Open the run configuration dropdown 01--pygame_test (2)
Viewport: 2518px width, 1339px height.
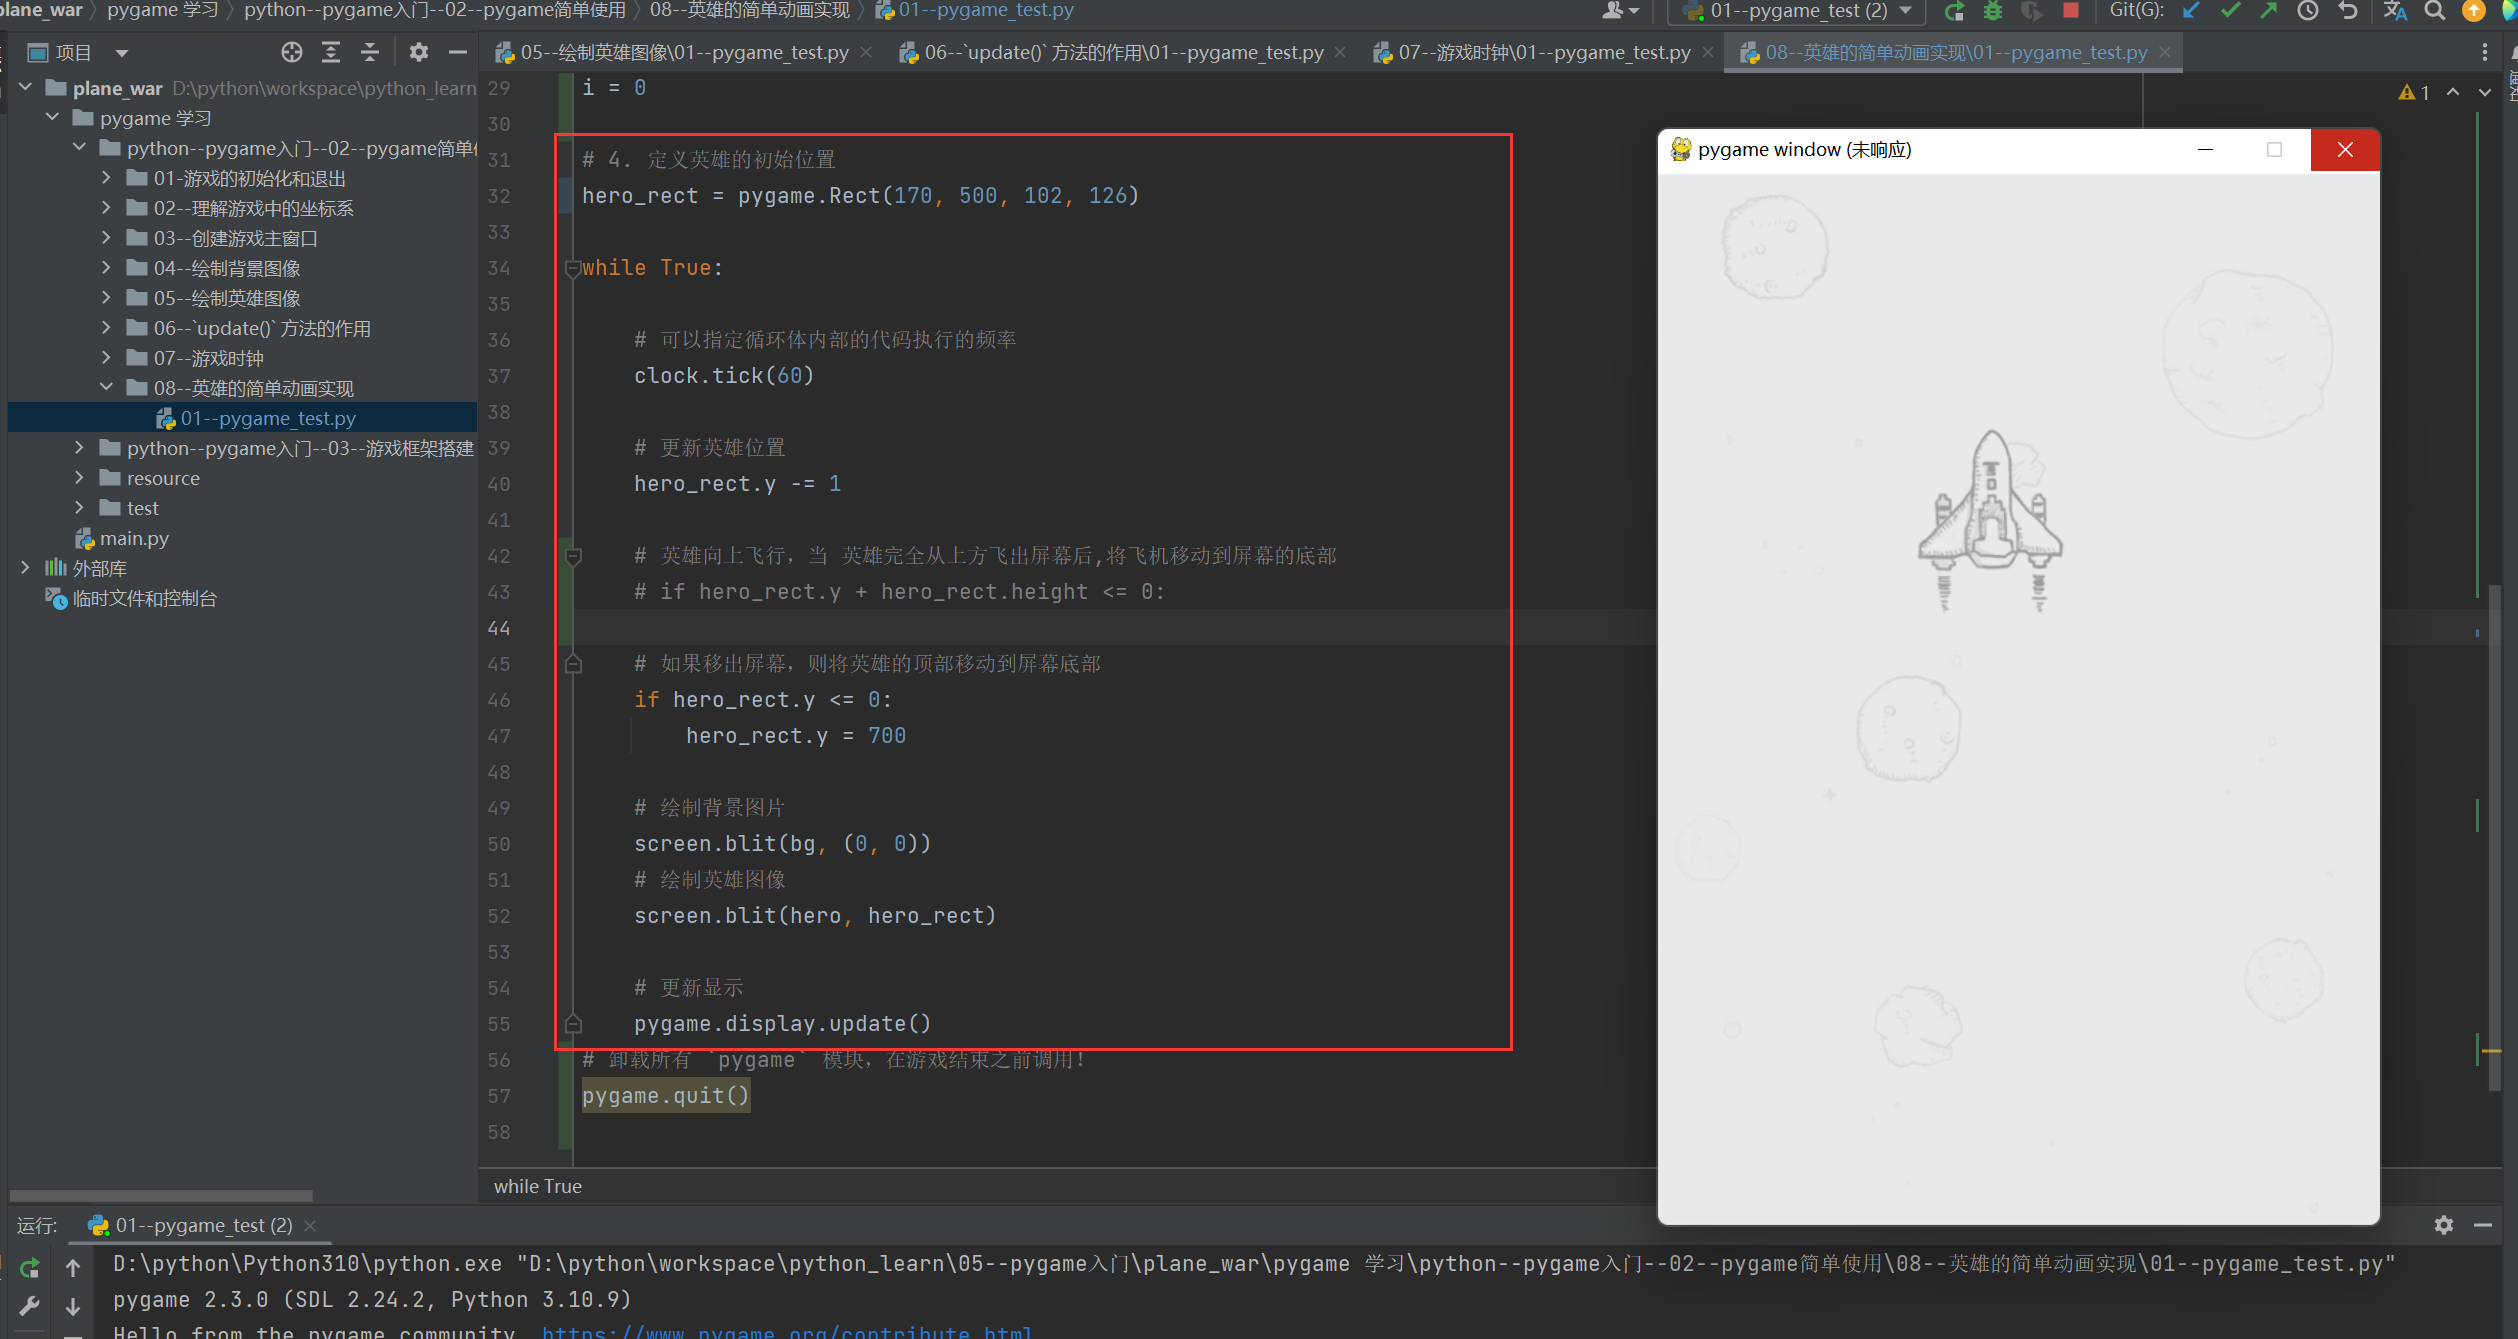pyautogui.click(x=1797, y=11)
